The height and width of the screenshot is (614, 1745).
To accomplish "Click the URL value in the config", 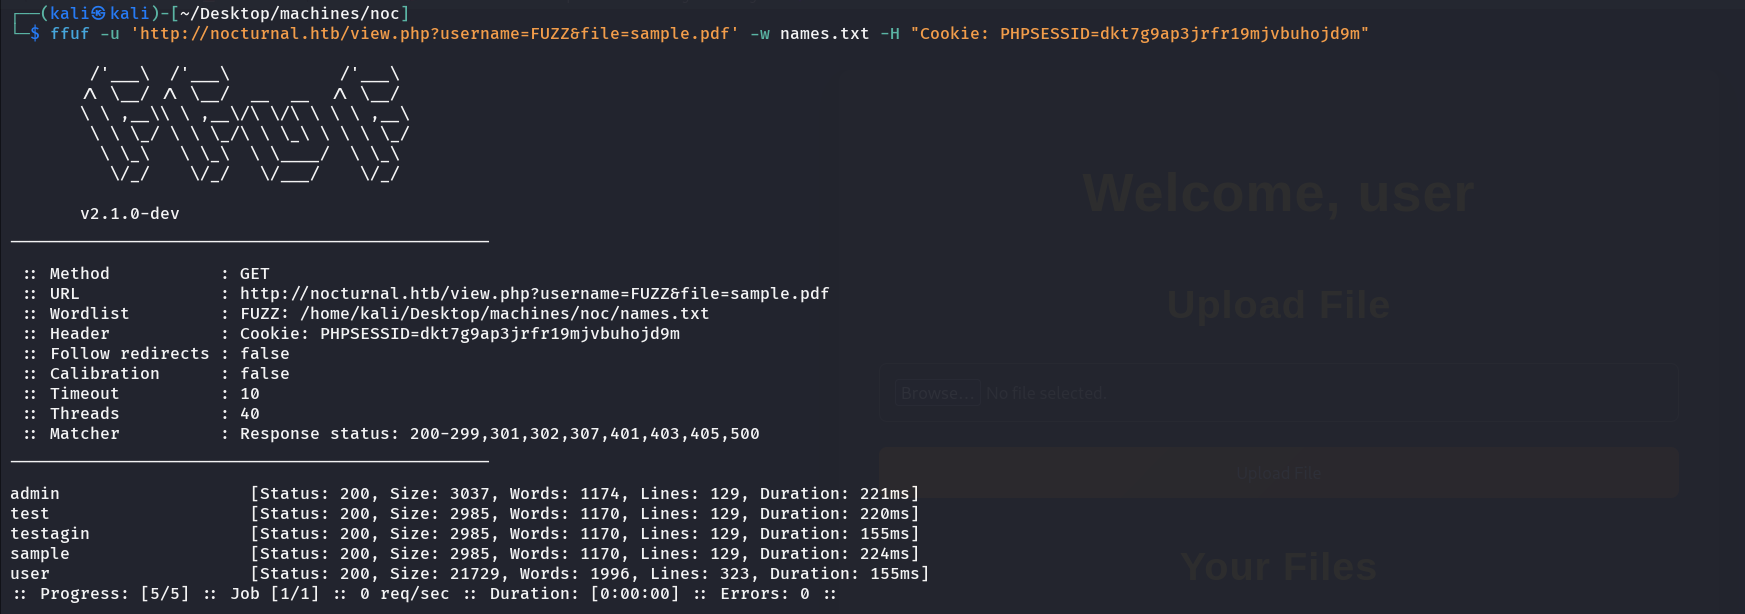I will 535,293.
